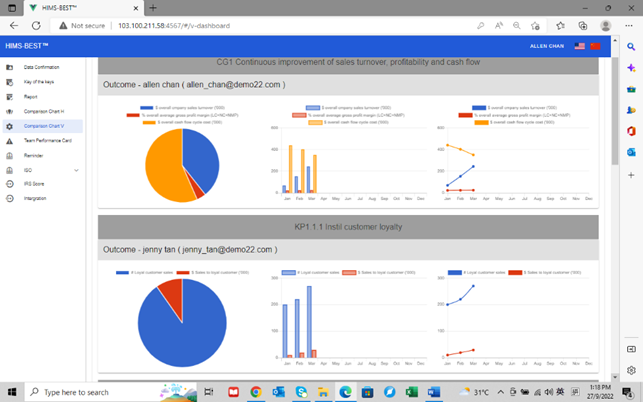Open the Reminder sidebar icon

(x=9, y=156)
